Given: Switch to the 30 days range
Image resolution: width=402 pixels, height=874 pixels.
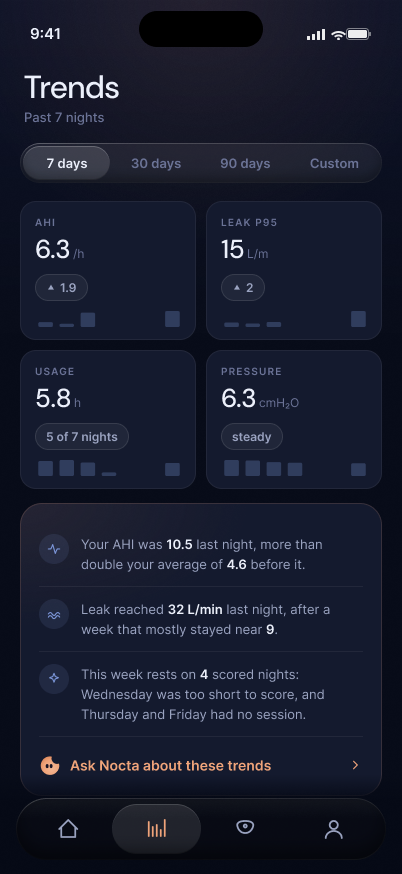Looking at the screenshot, I should coord(156,163).
